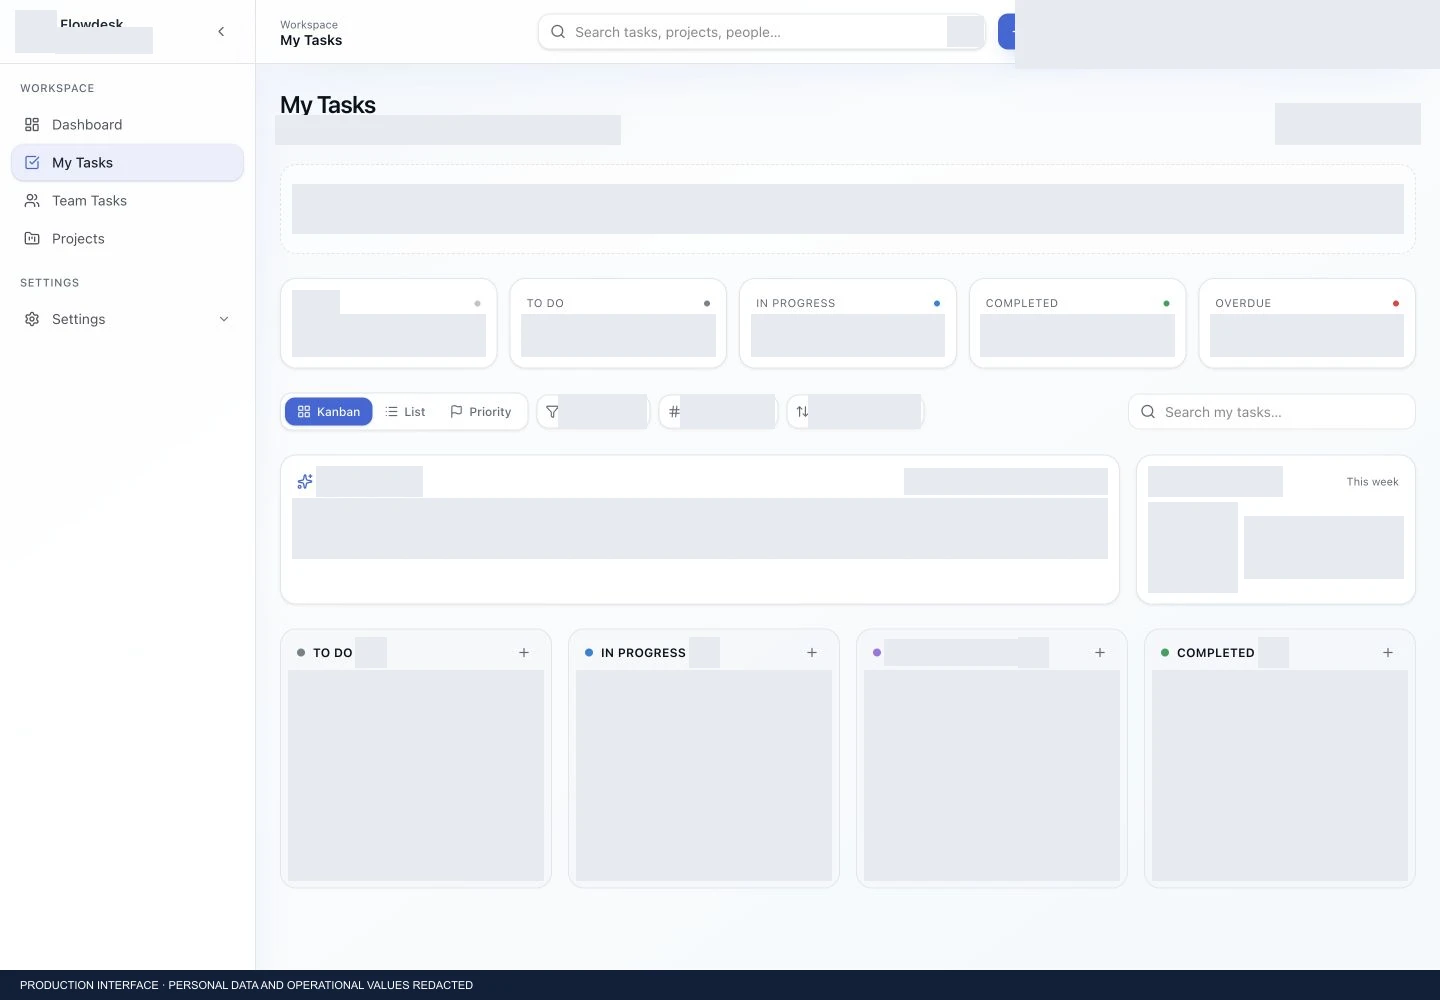Switch to the List view
The height and width of the screenshot is (1000, 1440).
405,412
